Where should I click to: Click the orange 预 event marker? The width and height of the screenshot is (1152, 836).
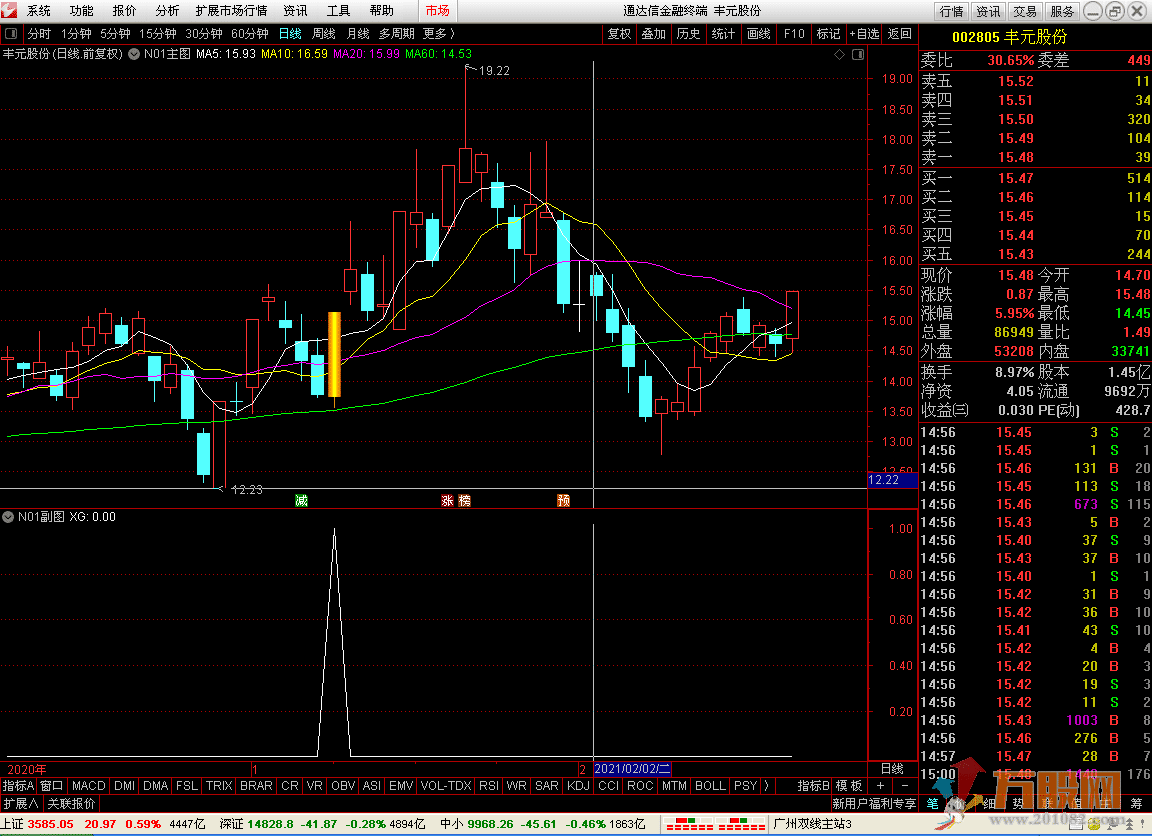coord(564,500)
